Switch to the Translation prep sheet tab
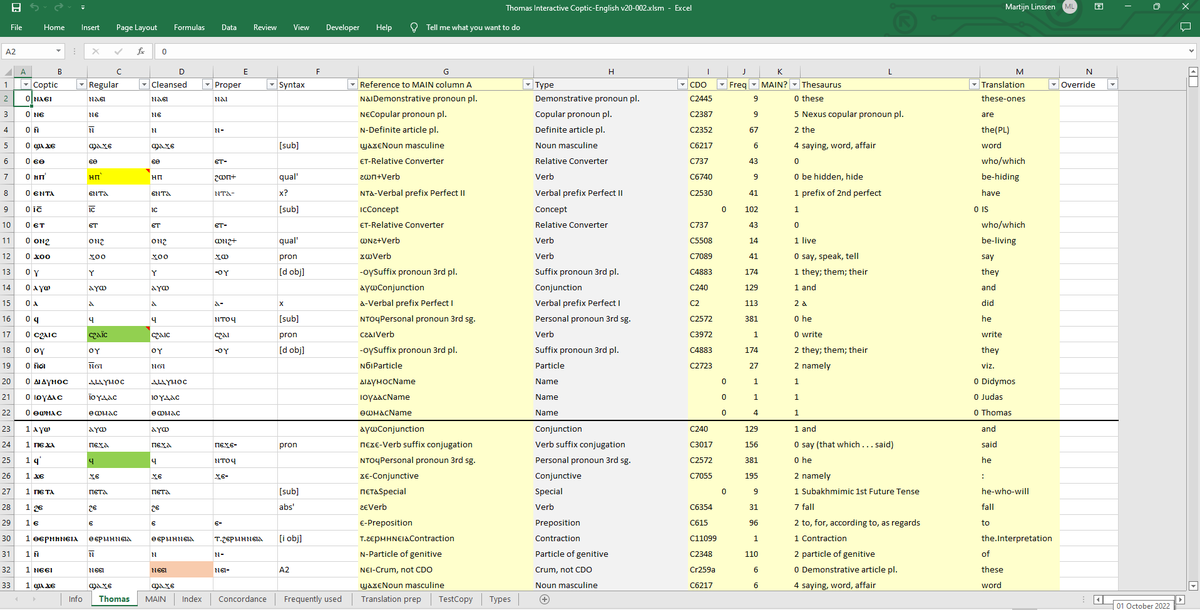This screenshot has height=610, width=1200. click(391, 599)
